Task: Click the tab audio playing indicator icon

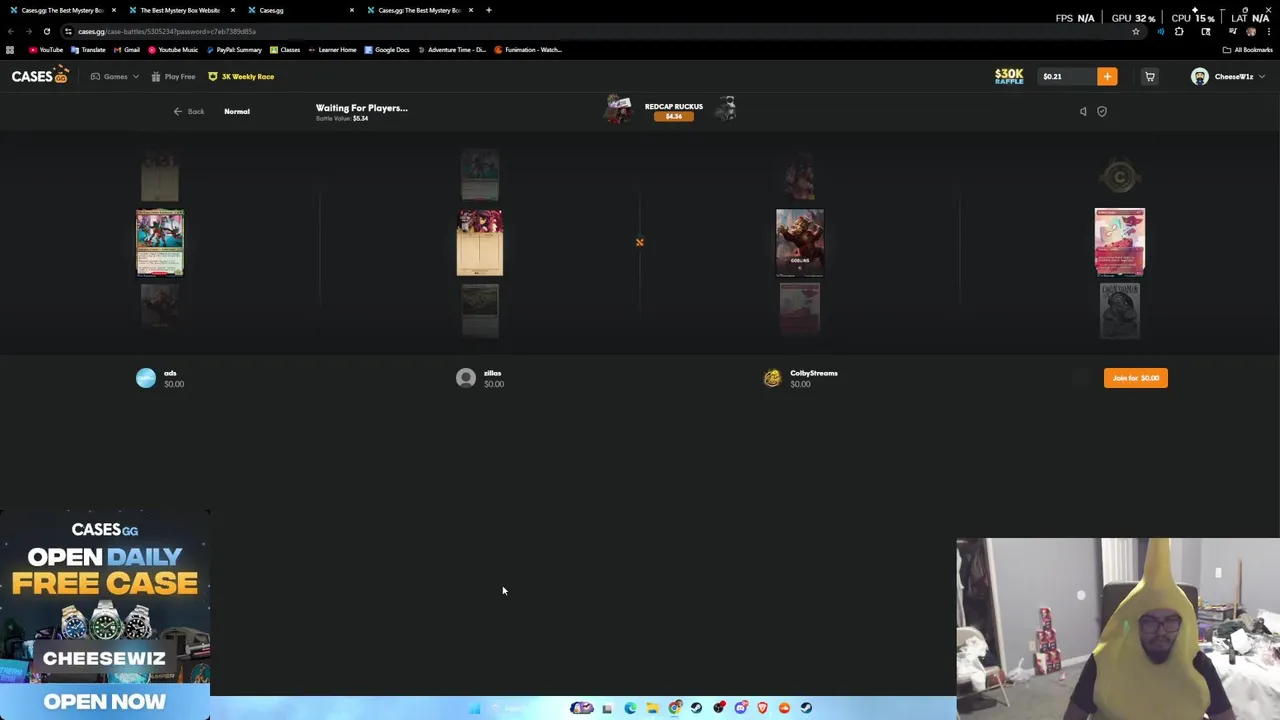Action: [1160, 32]
